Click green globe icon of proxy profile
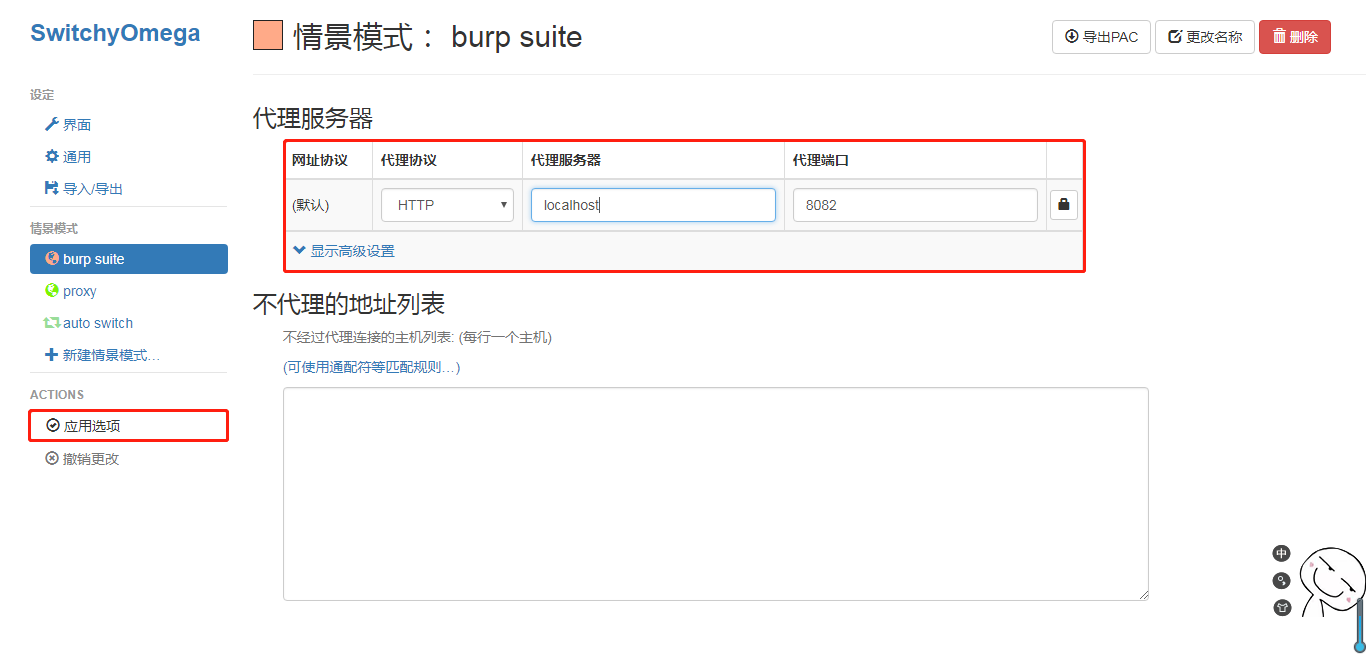The image size is (1366, 657). click(x=52, y=290)
